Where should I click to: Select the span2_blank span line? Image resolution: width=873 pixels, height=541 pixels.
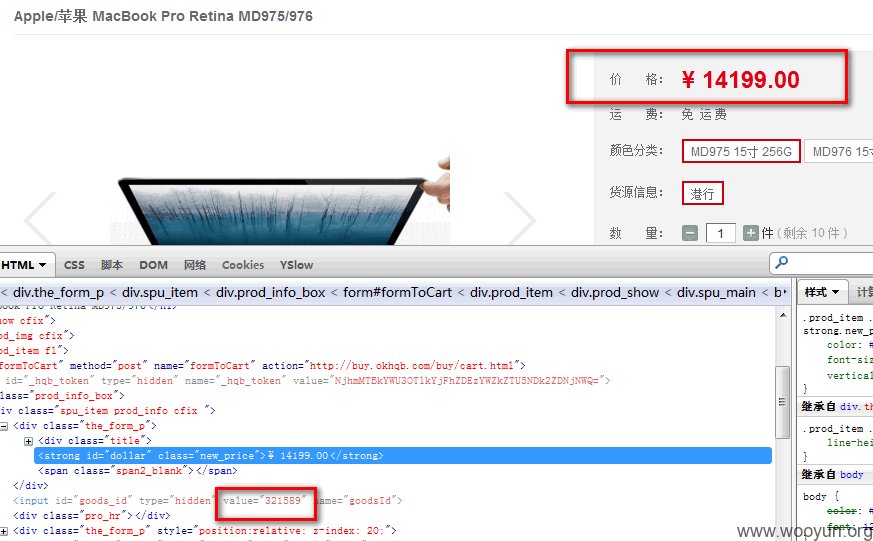[138, 471]
